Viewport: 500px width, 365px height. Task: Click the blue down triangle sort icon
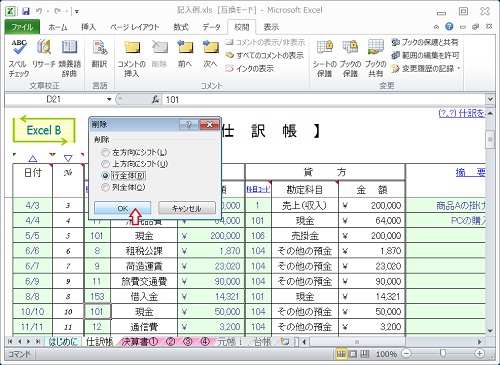[x=68, y=158]
